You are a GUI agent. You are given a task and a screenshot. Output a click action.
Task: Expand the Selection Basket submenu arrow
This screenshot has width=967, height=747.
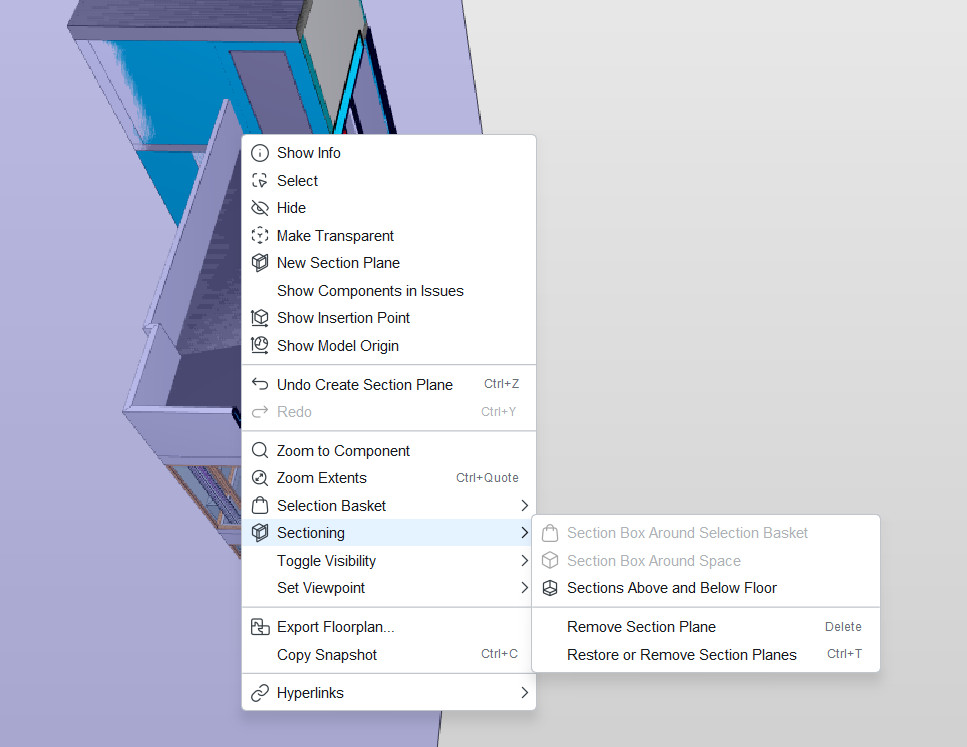(x=524, y=506)
